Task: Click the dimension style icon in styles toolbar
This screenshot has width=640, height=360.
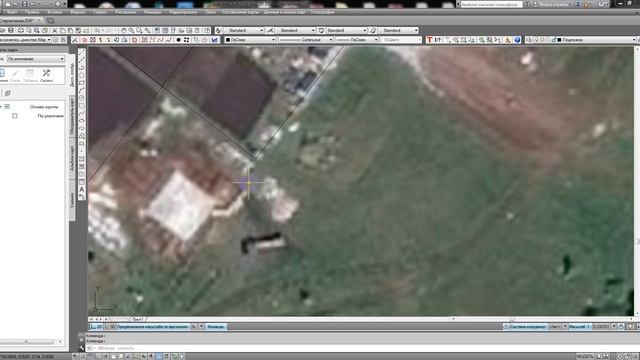Action: click(270, 31)
